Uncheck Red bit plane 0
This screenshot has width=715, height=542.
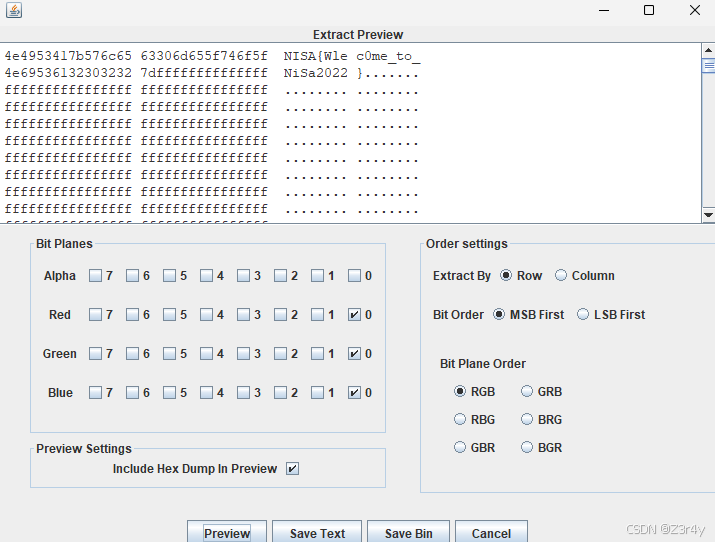(x=354, y=315)
